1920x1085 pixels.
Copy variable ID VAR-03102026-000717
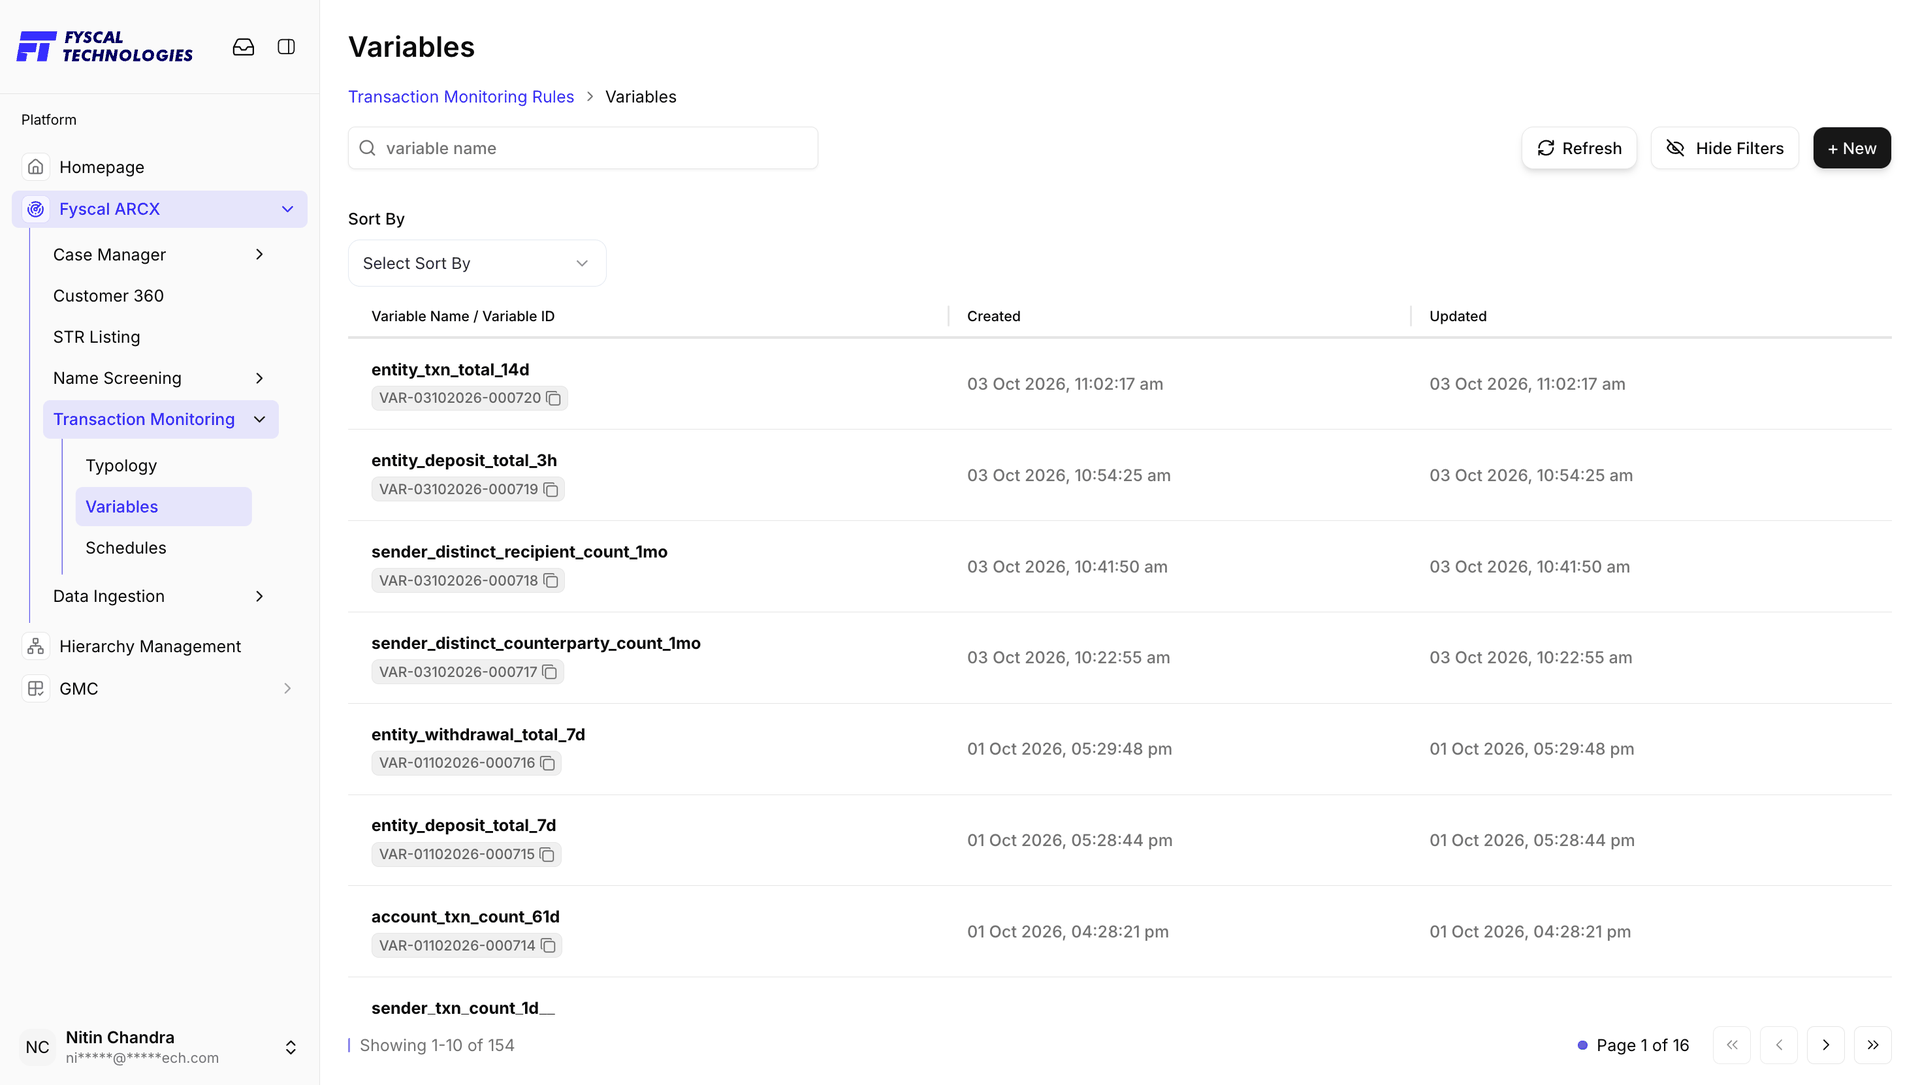(x=549, y=672)
